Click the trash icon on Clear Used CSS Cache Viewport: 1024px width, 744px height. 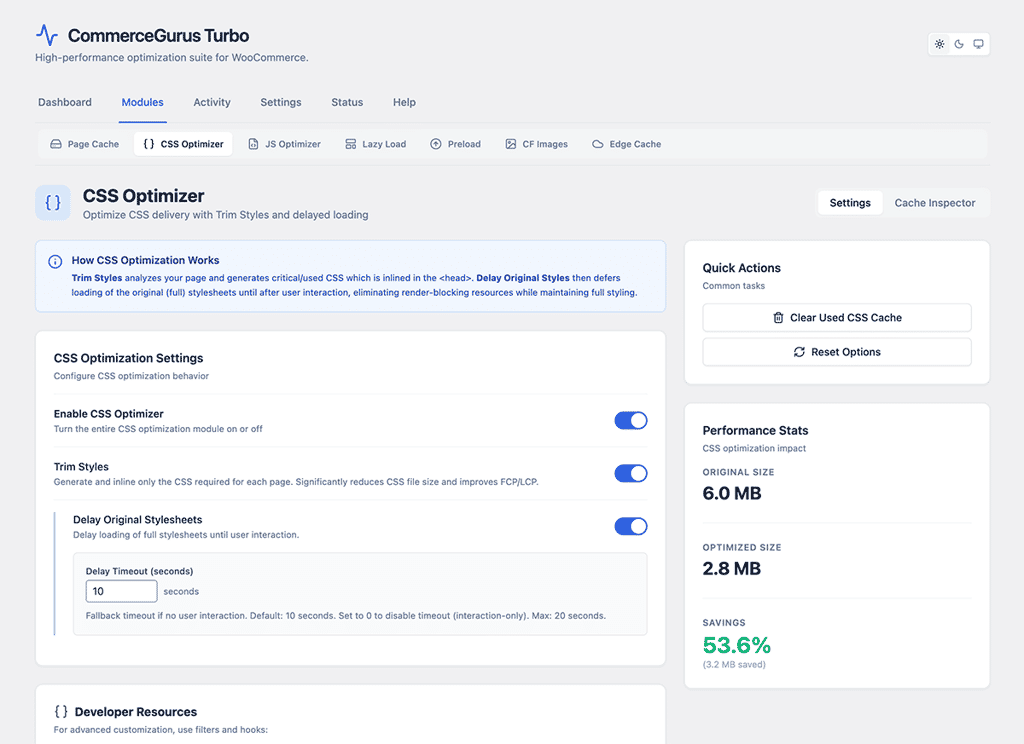click(x=778, y=317)
